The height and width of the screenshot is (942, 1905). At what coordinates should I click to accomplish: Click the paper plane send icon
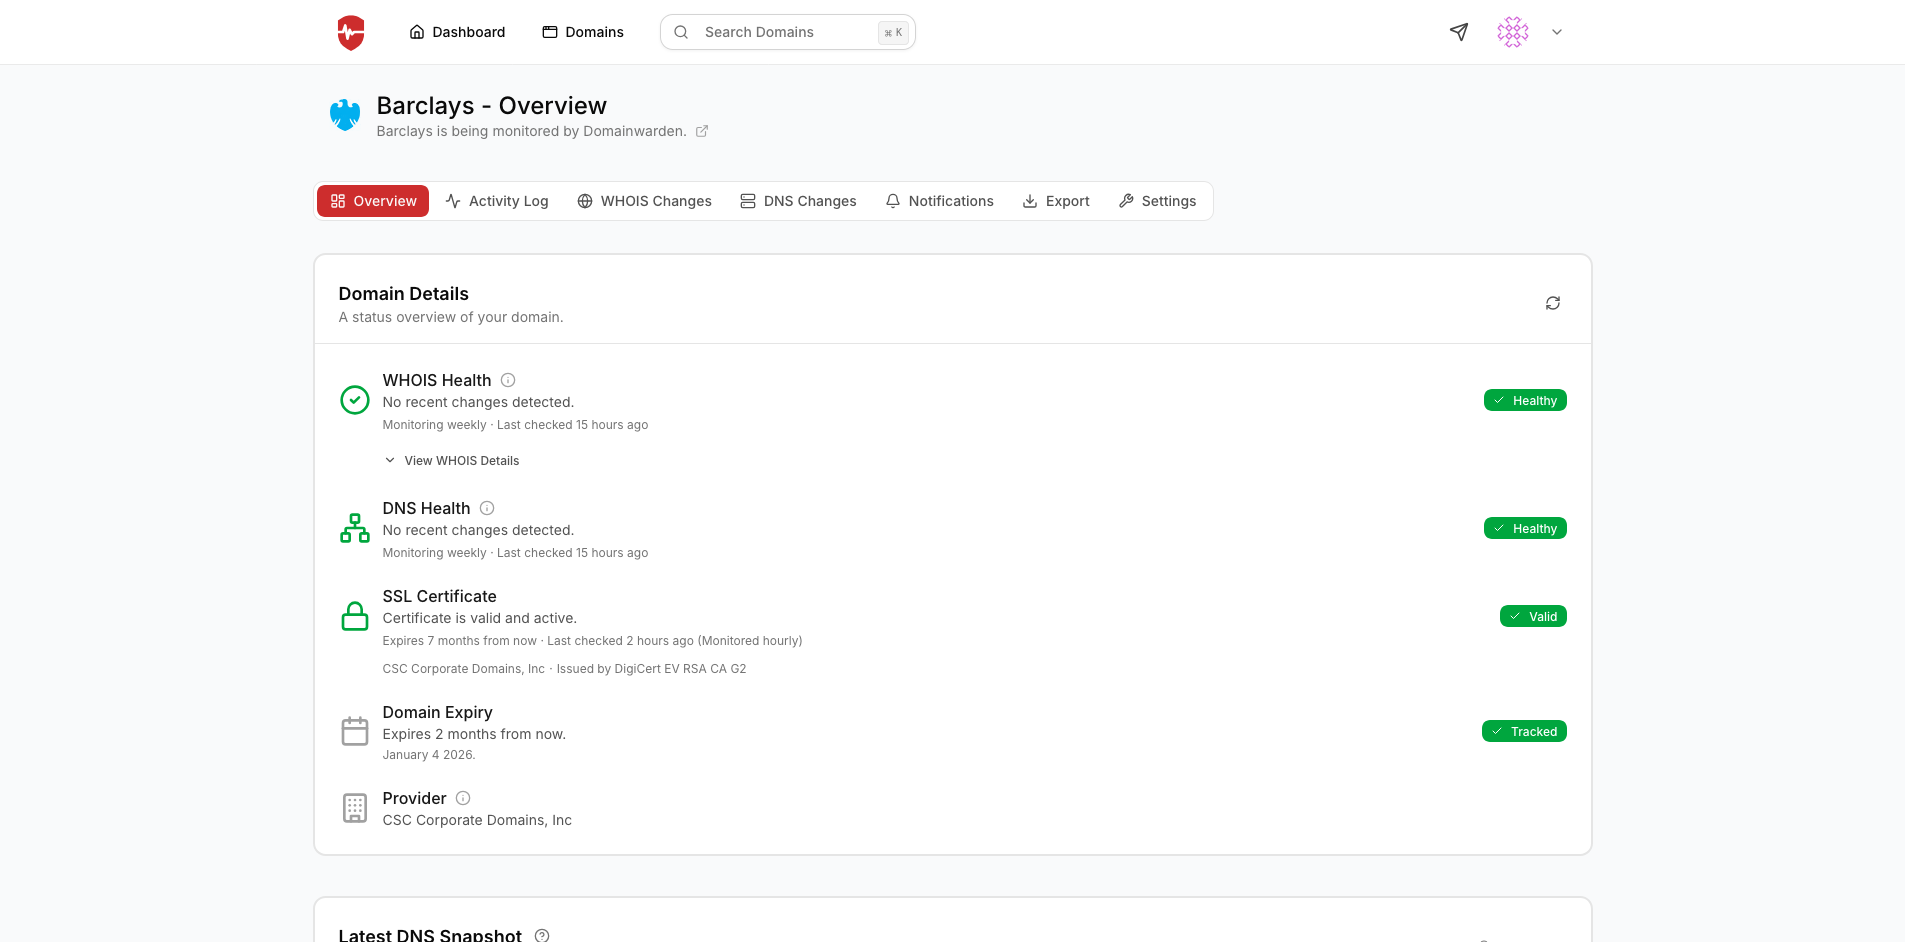click(x=1459, y=32)
